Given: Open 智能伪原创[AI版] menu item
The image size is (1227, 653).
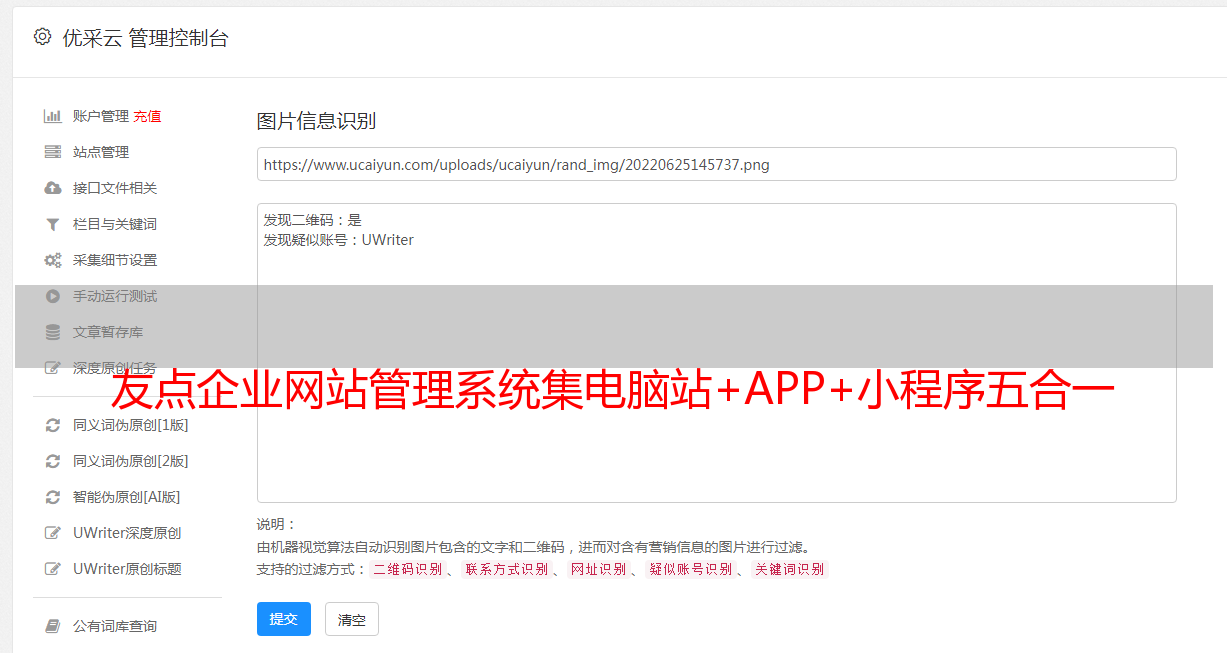Looking at the screenshot, I should [127, 497].
